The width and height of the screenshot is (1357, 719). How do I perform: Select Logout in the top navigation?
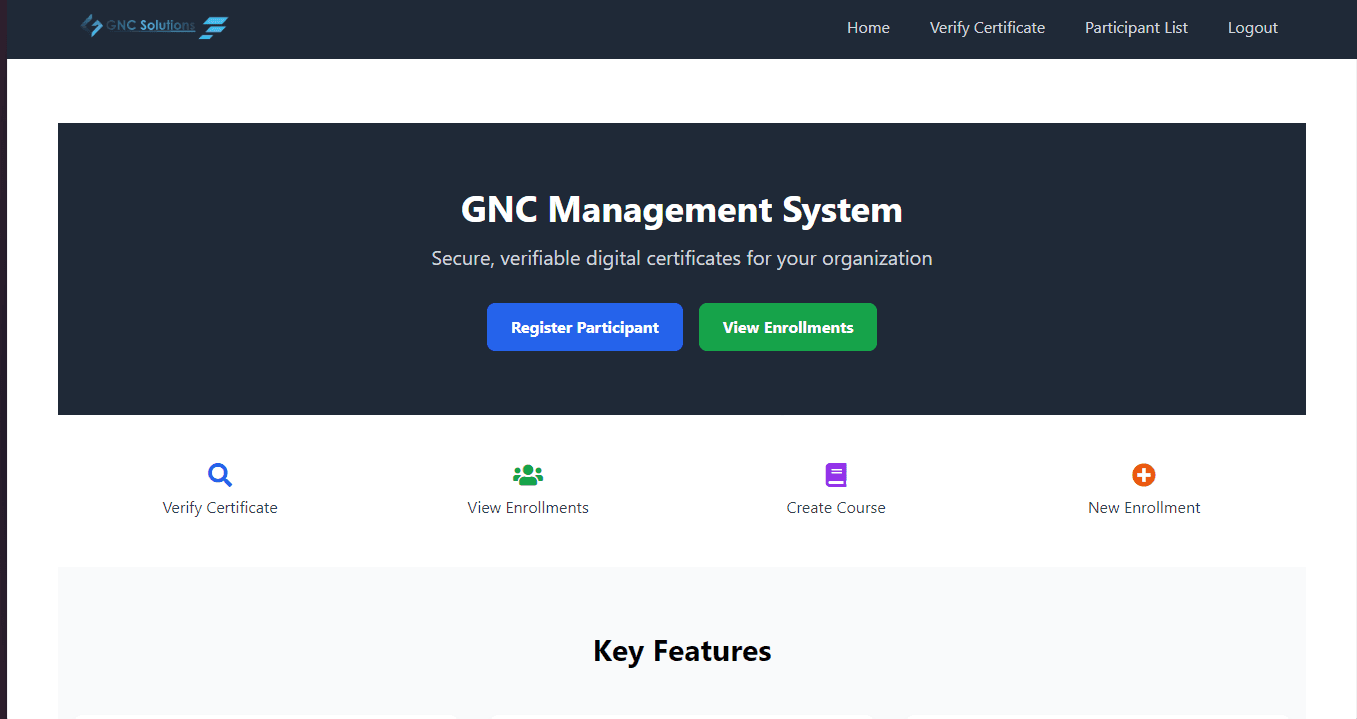1253,28
